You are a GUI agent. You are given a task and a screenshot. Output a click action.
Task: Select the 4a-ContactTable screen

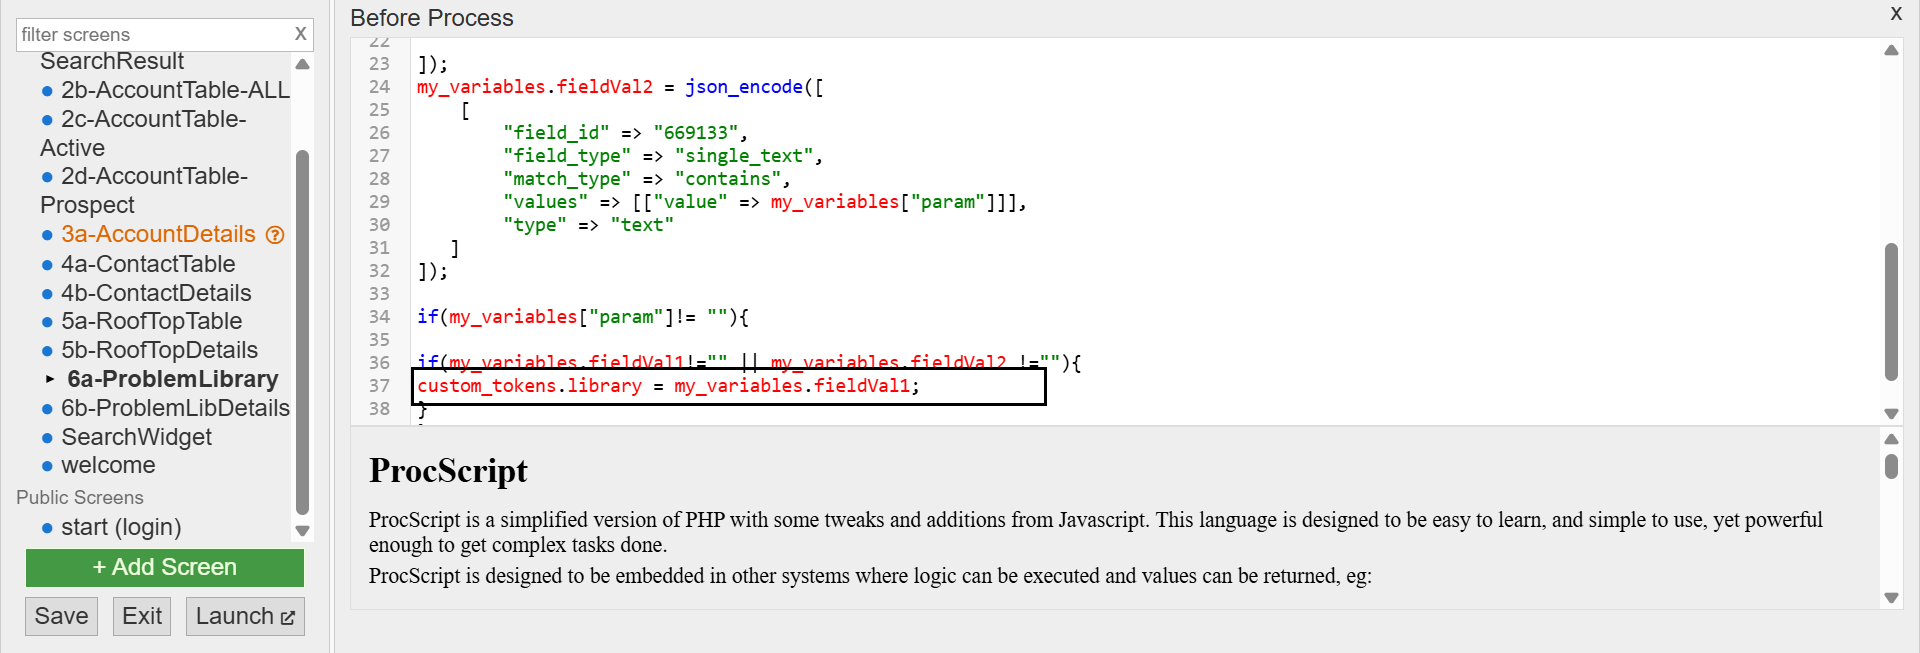click(x=148, y=264)
